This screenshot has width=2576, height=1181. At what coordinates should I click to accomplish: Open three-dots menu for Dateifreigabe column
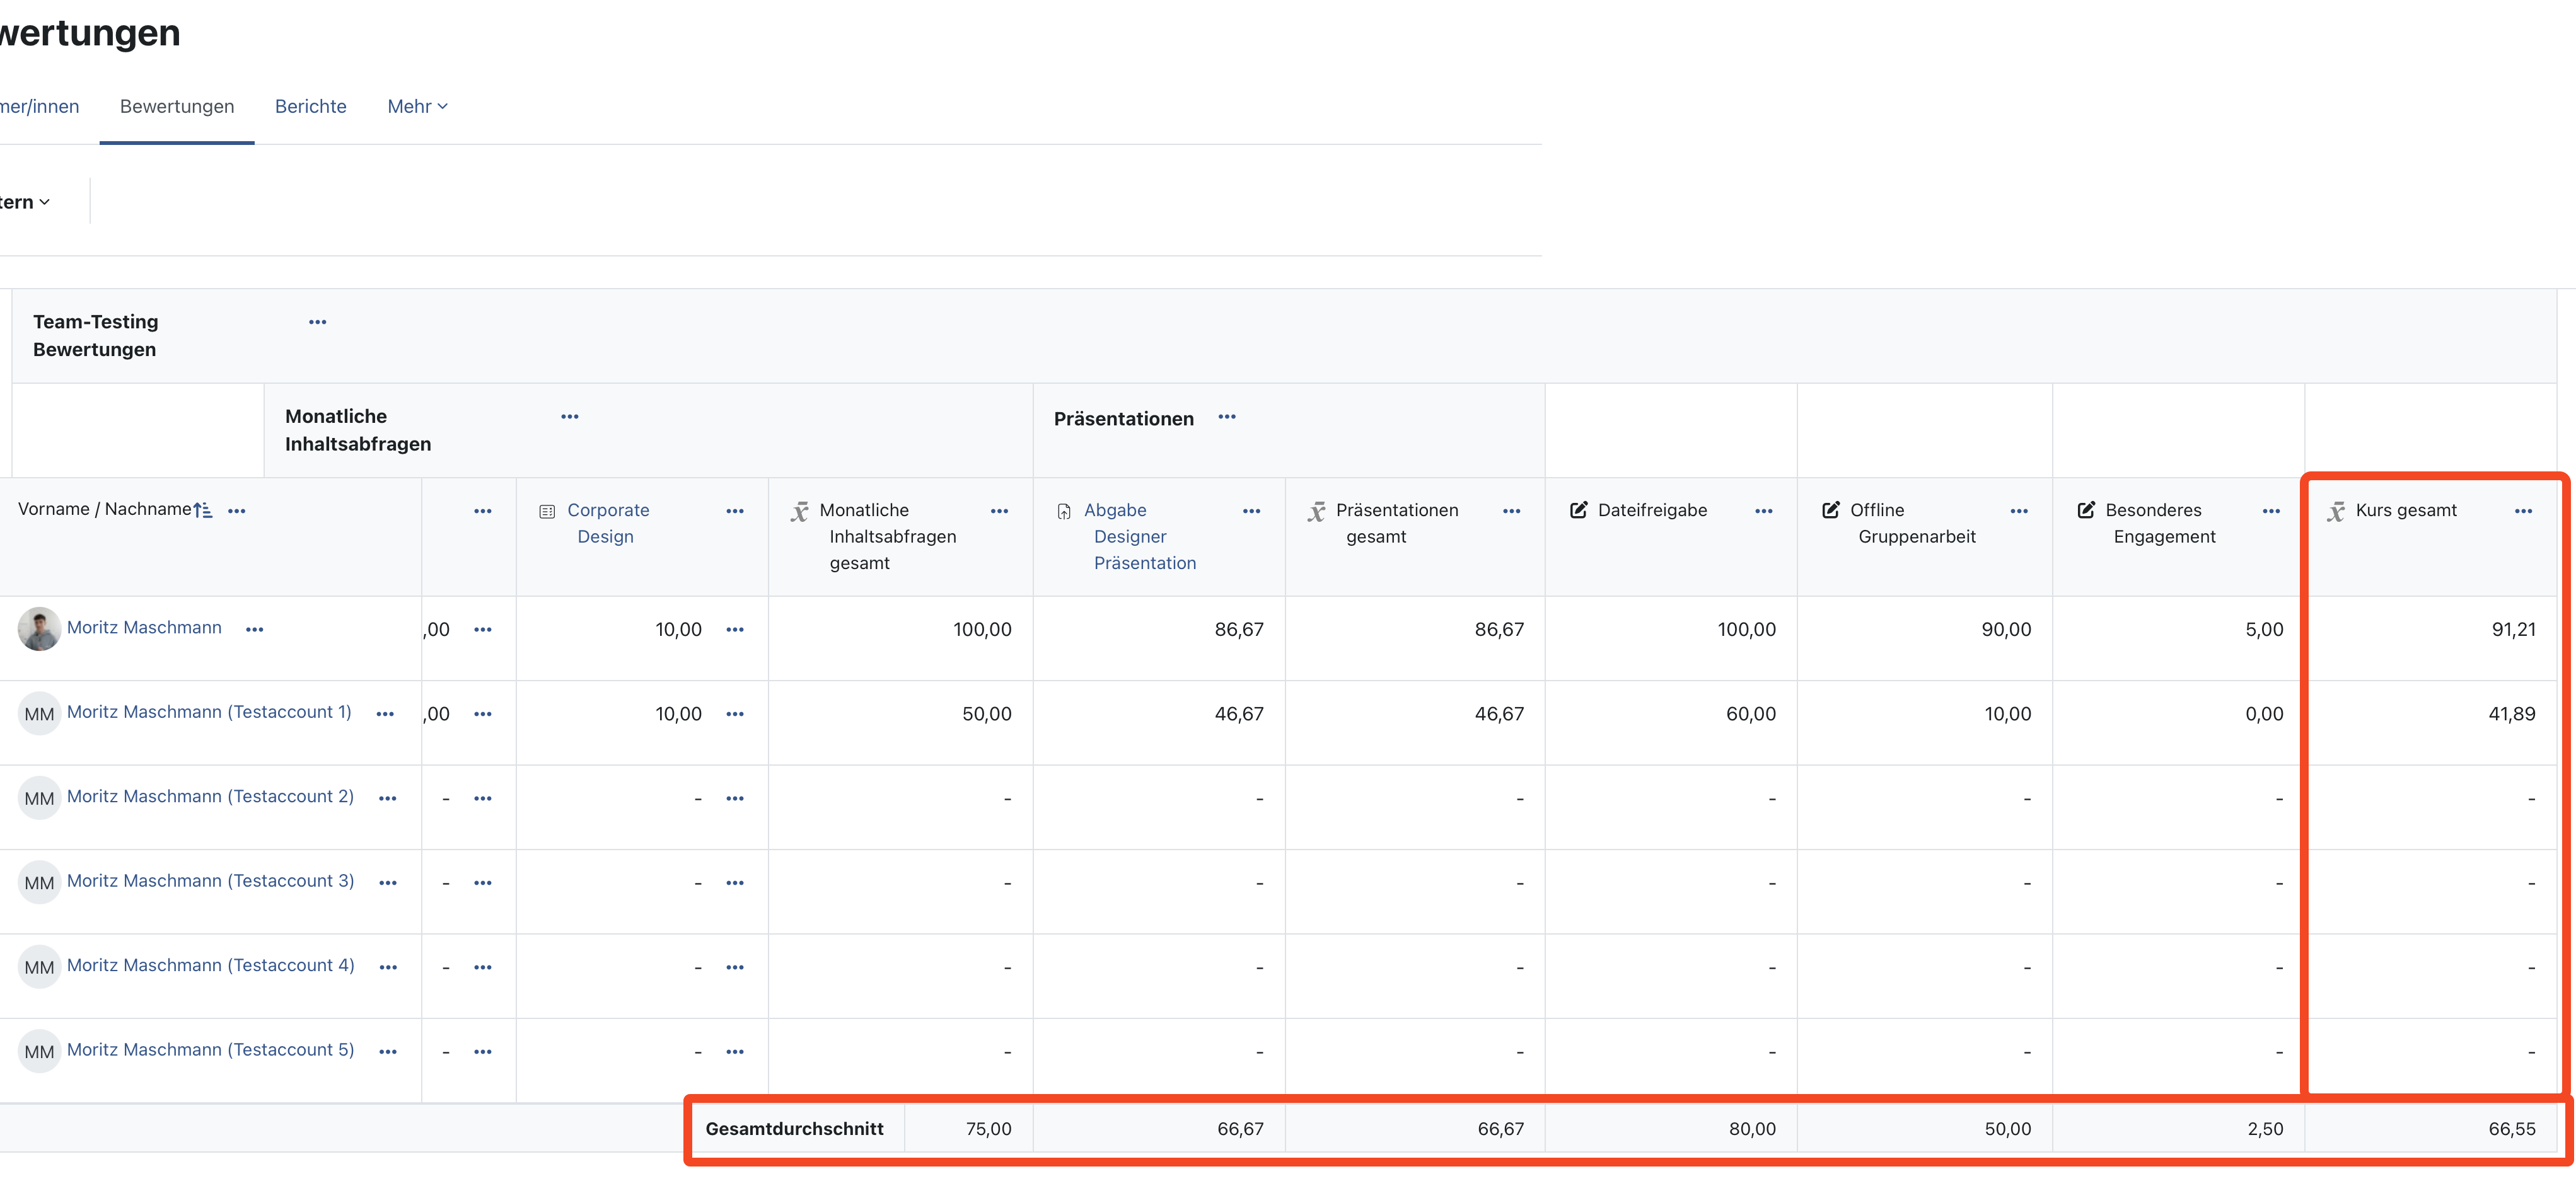[1764, 511]
